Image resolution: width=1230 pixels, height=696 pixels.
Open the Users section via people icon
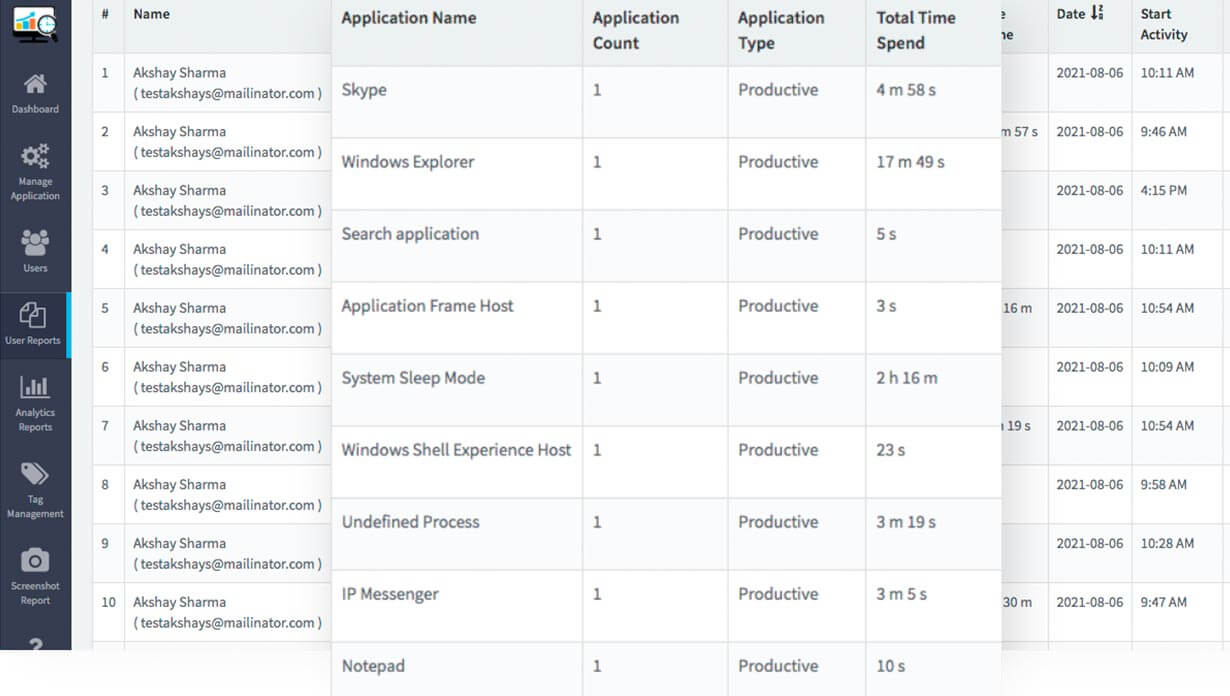tap(35, 243)
